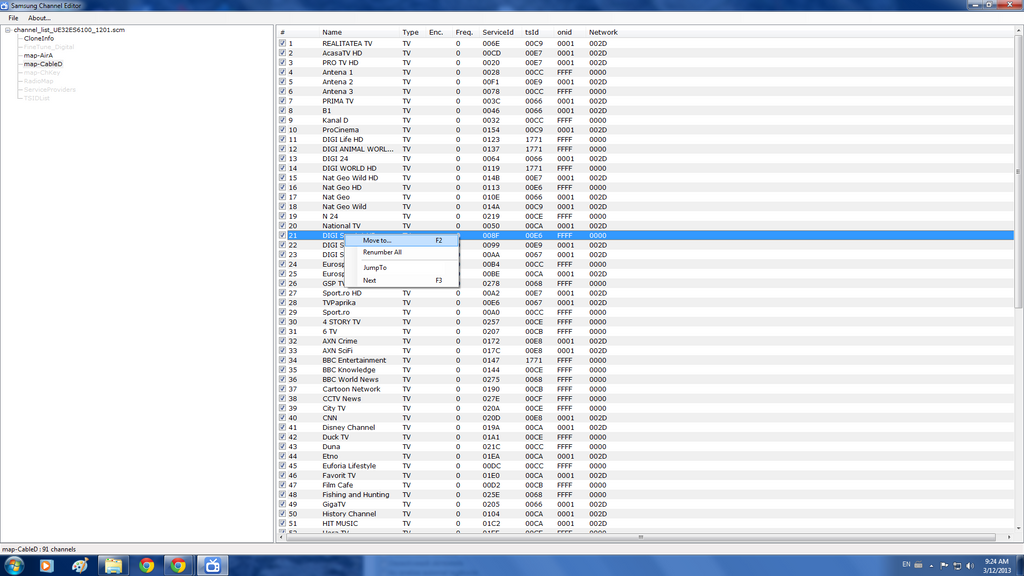
Task: Click the network icon in system tray
Action: [956, 566]
